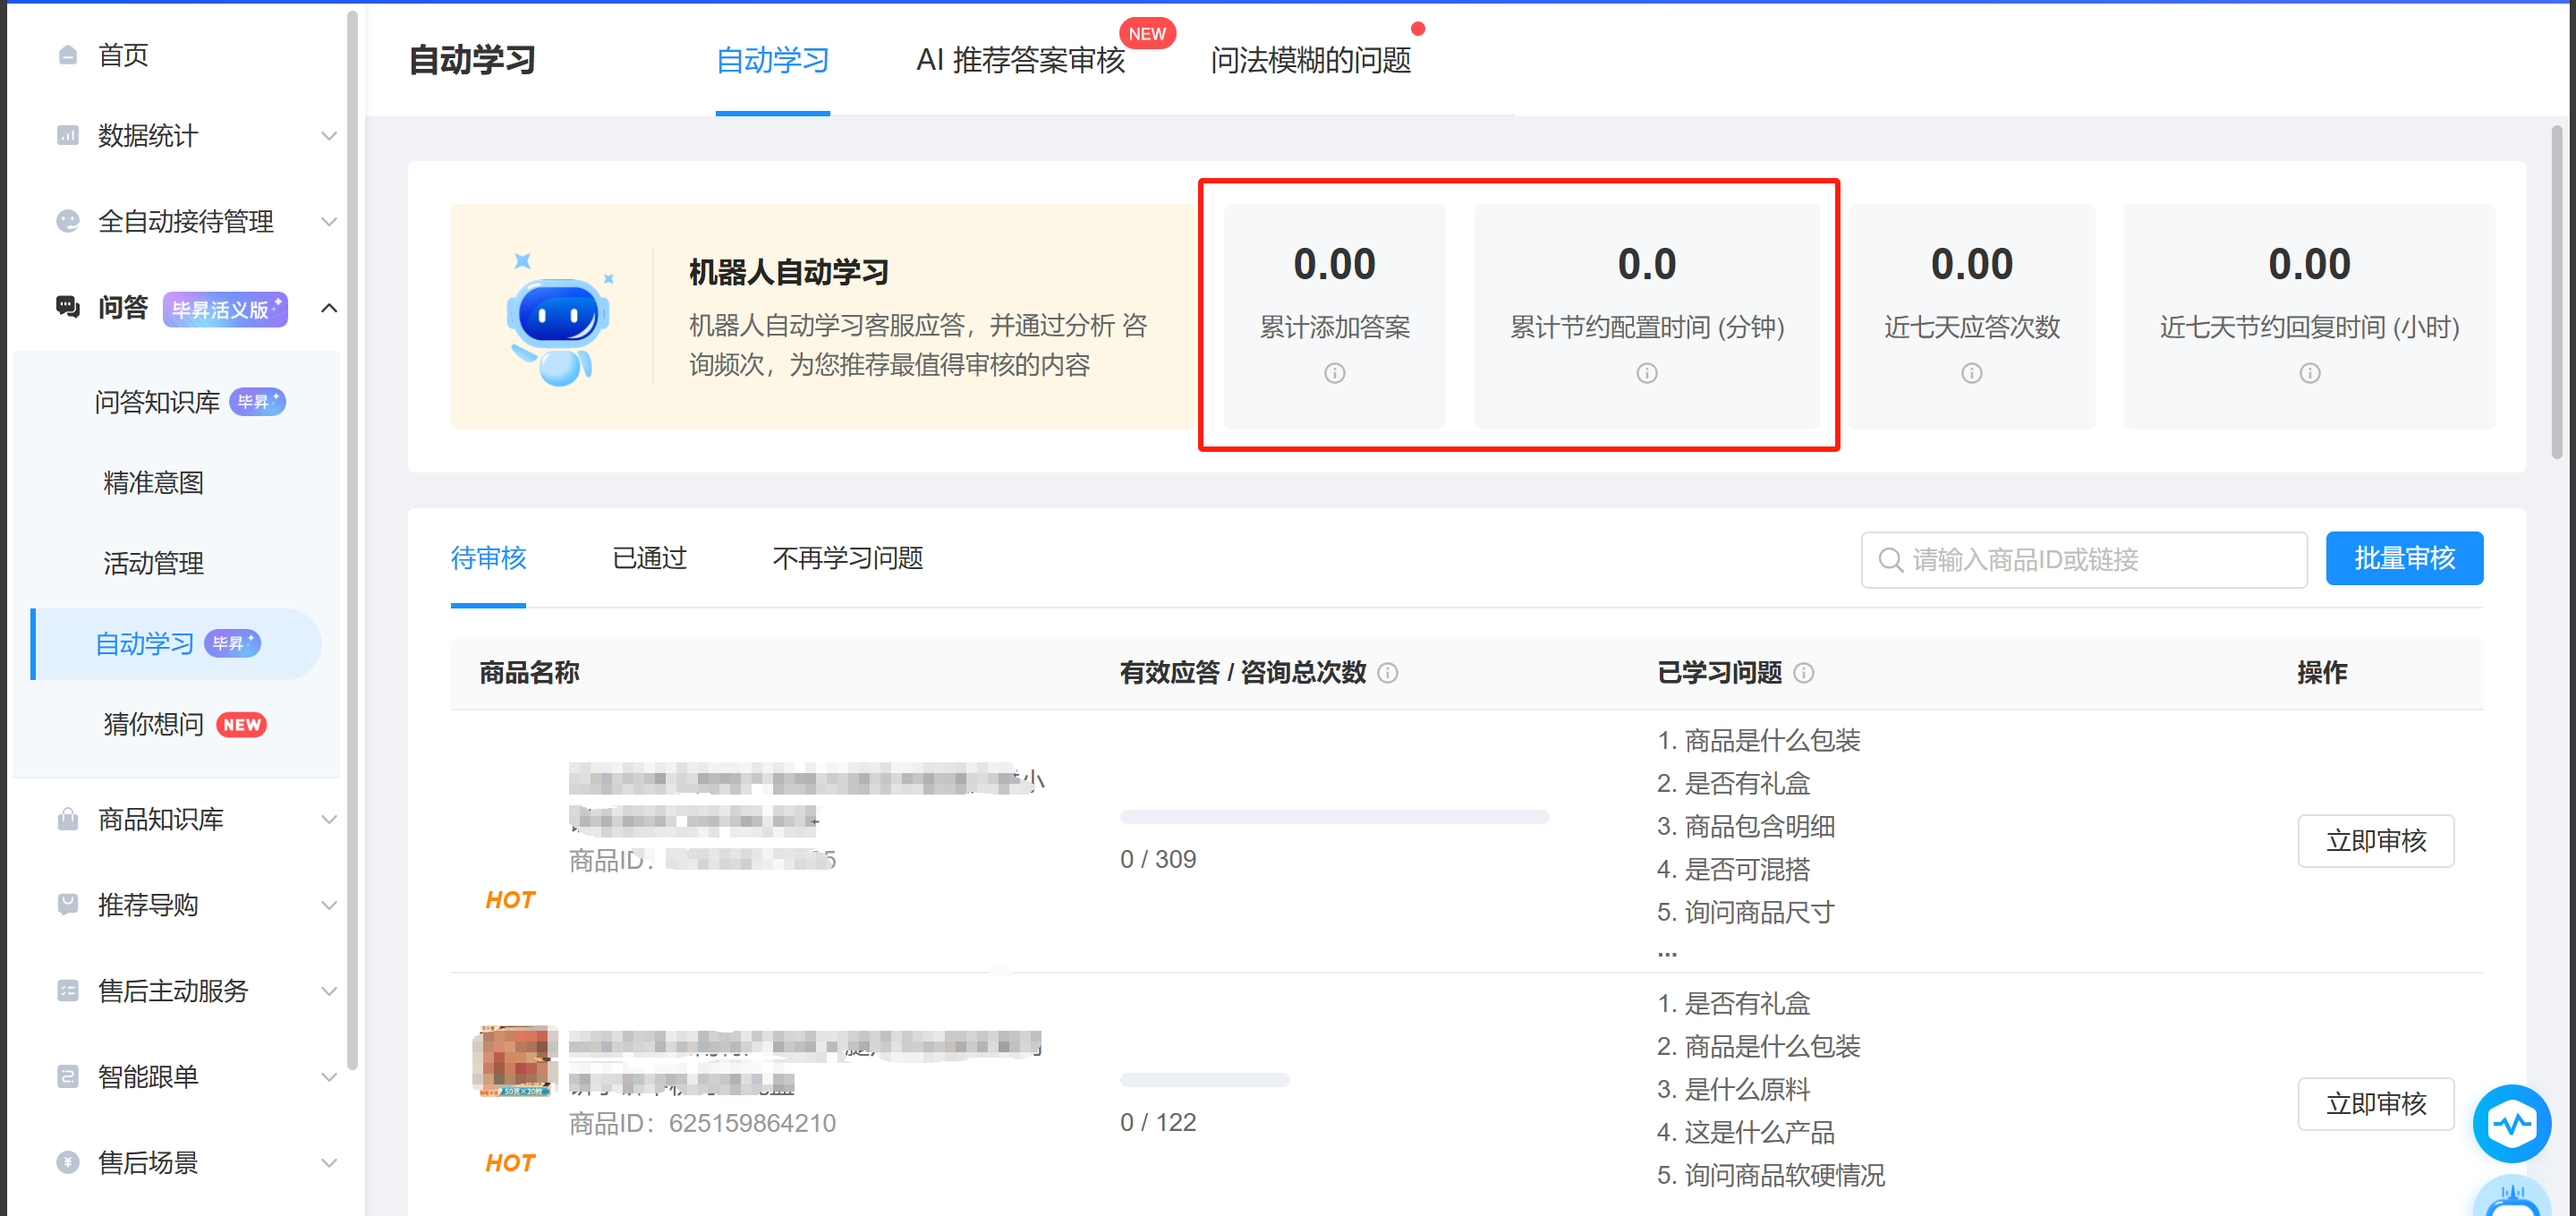
Task: Click the 全自动接待管理 smiley icon
Action: [67, 221]
